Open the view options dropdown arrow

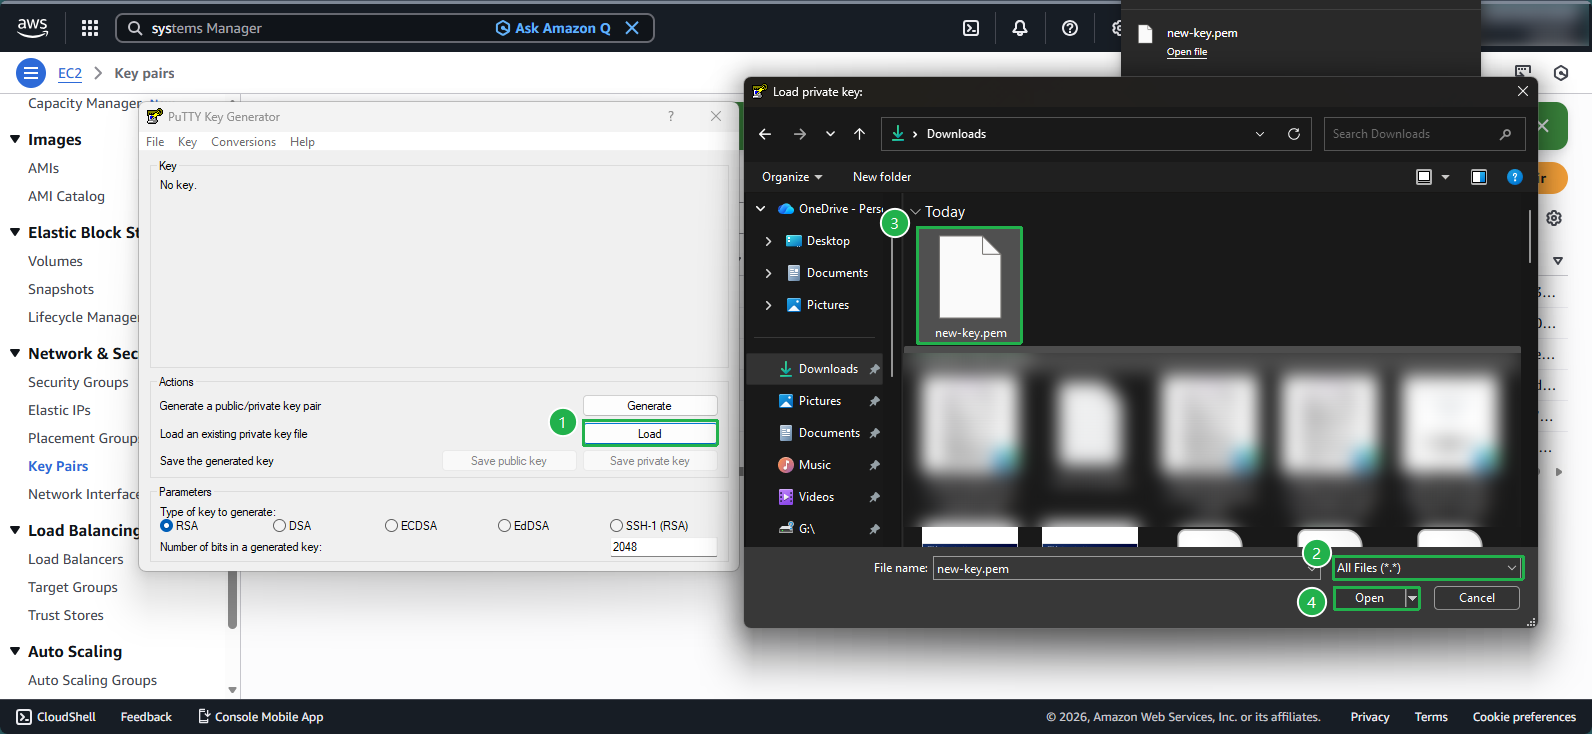[x=1445, y=177]
